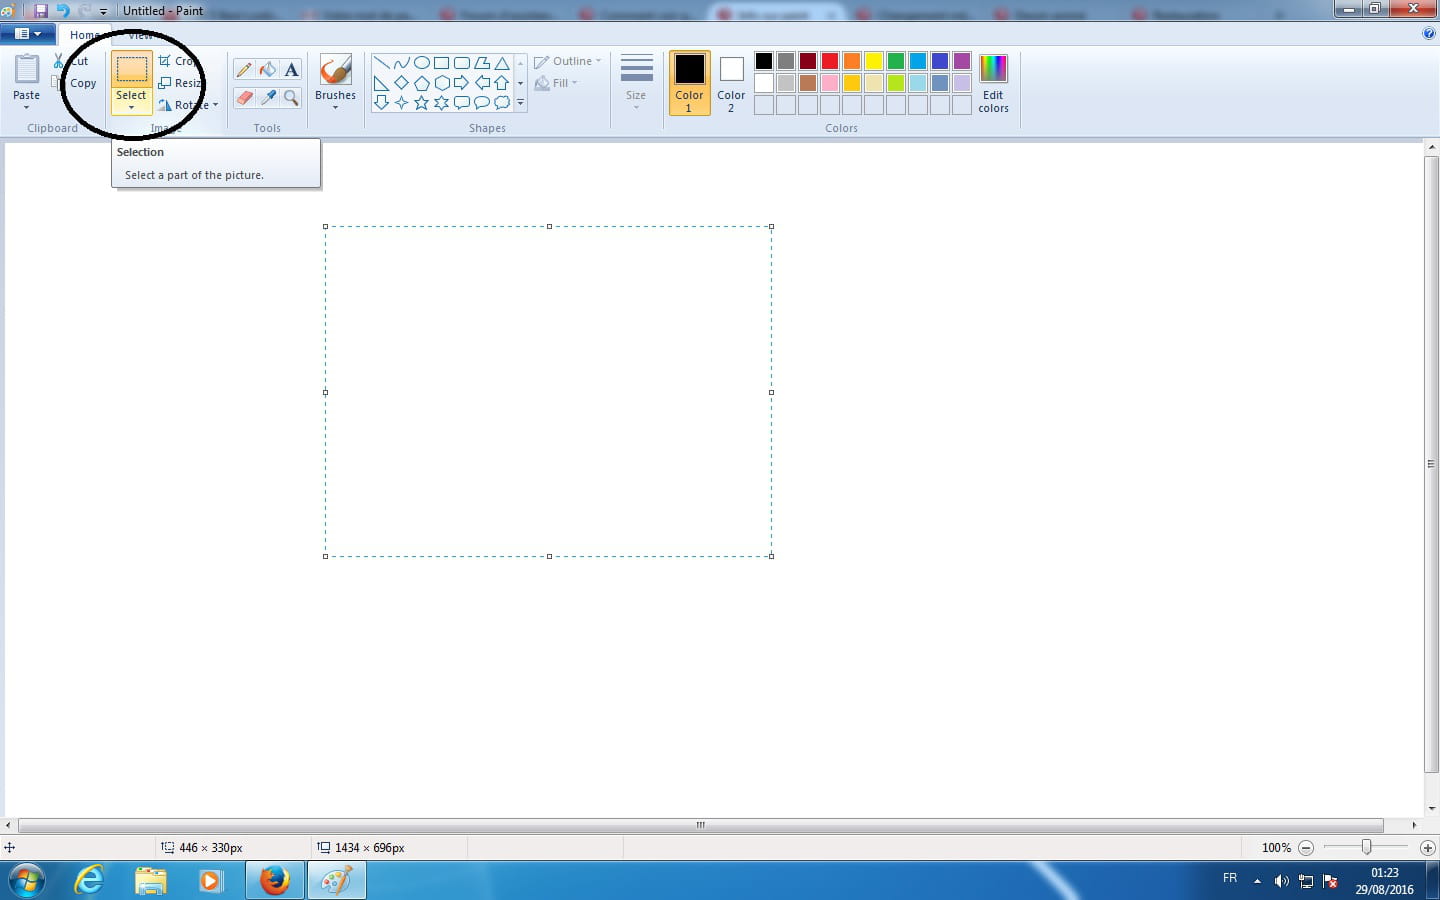This screenshot has height=900, width=1440.
Task: Switch to the View ribbon tab
Action: click(x=141, y=35)
